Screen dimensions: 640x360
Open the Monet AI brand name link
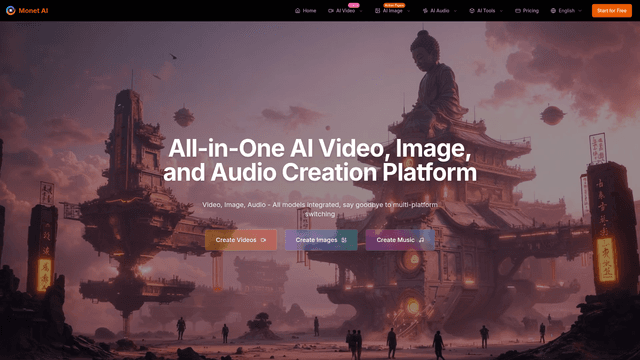(x=33, y=11)
